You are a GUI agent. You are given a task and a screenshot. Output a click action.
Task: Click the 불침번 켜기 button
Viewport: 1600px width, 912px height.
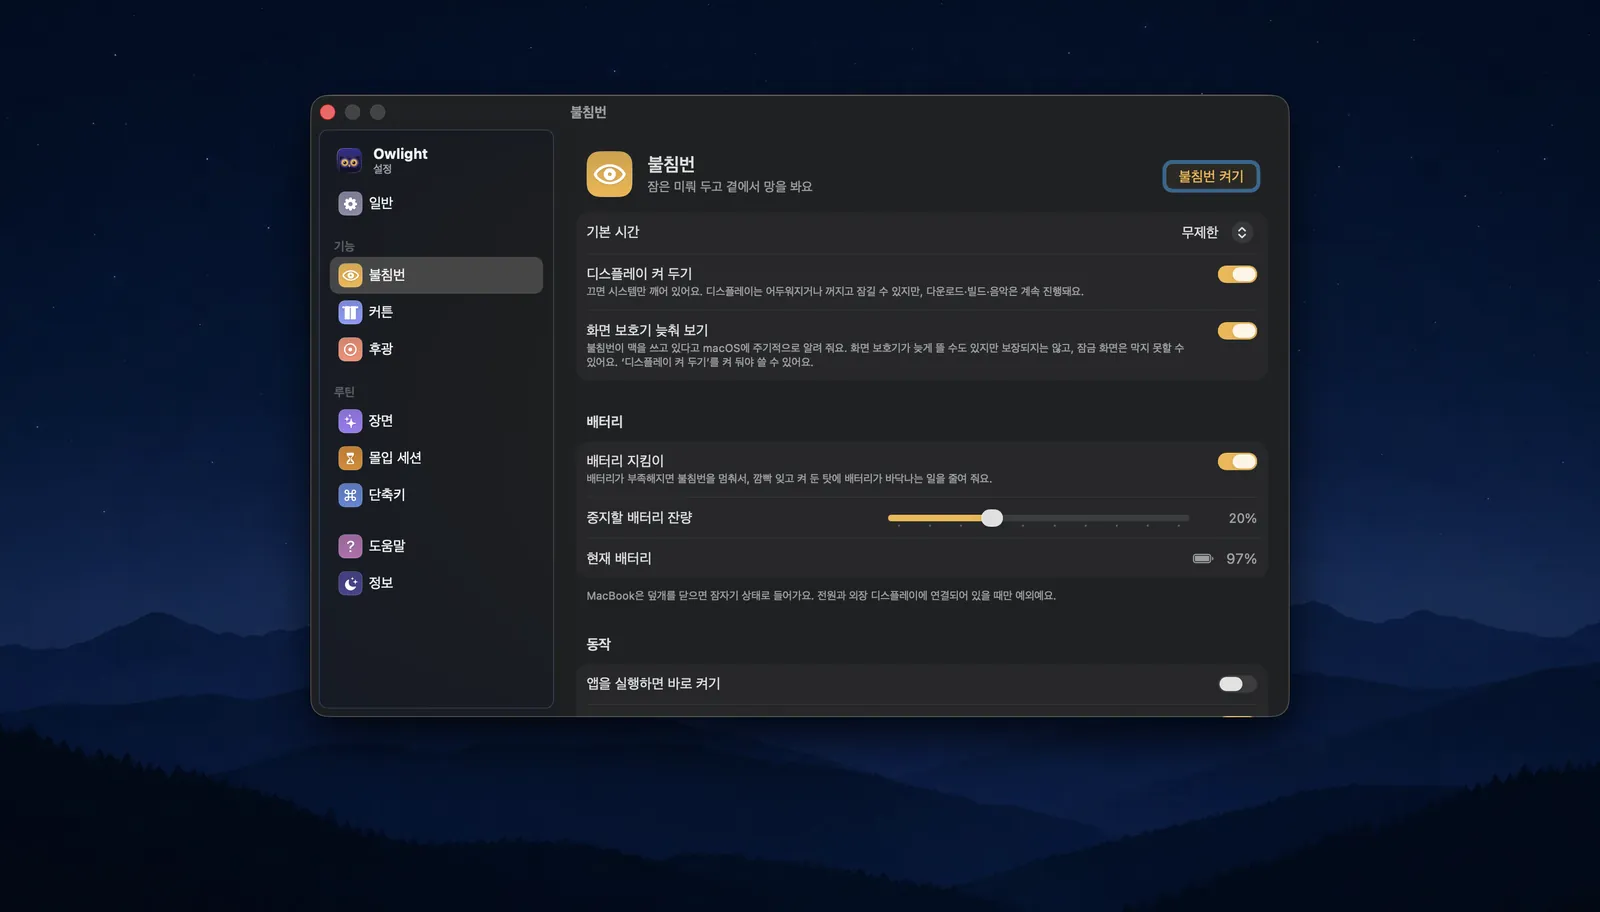pyautogui.click(x=1211, y=176)
